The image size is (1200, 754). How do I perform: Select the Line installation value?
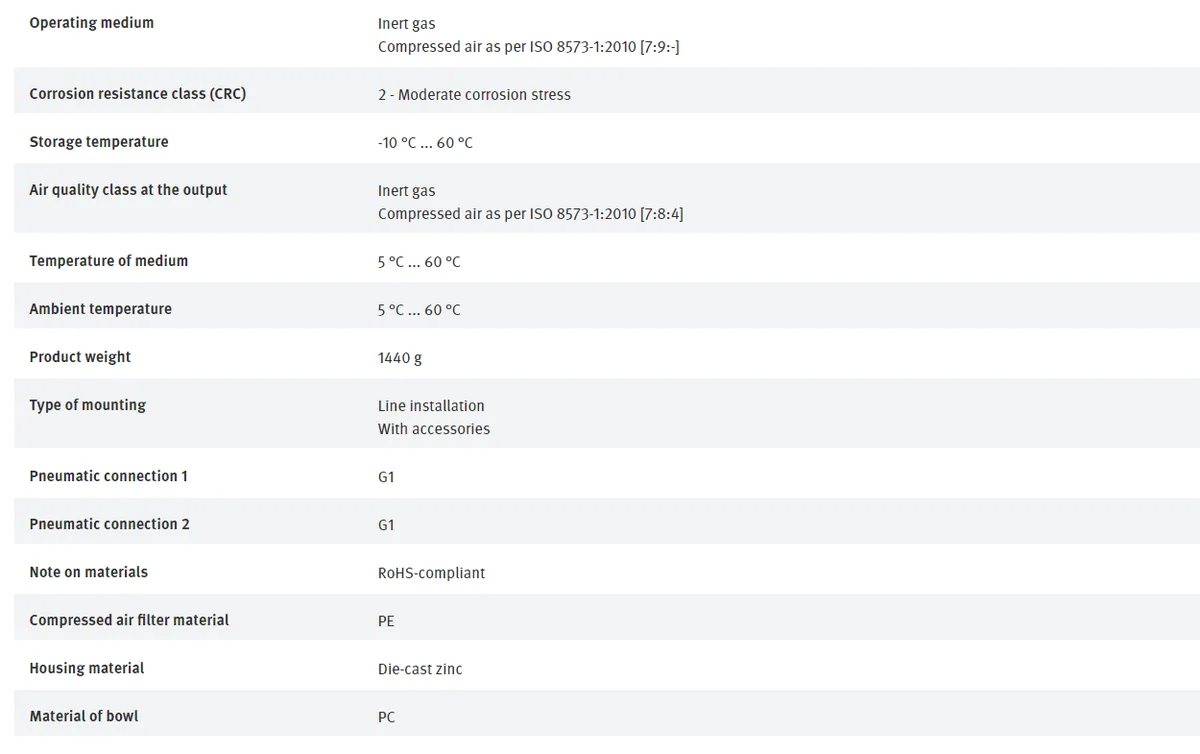point(431,406)
